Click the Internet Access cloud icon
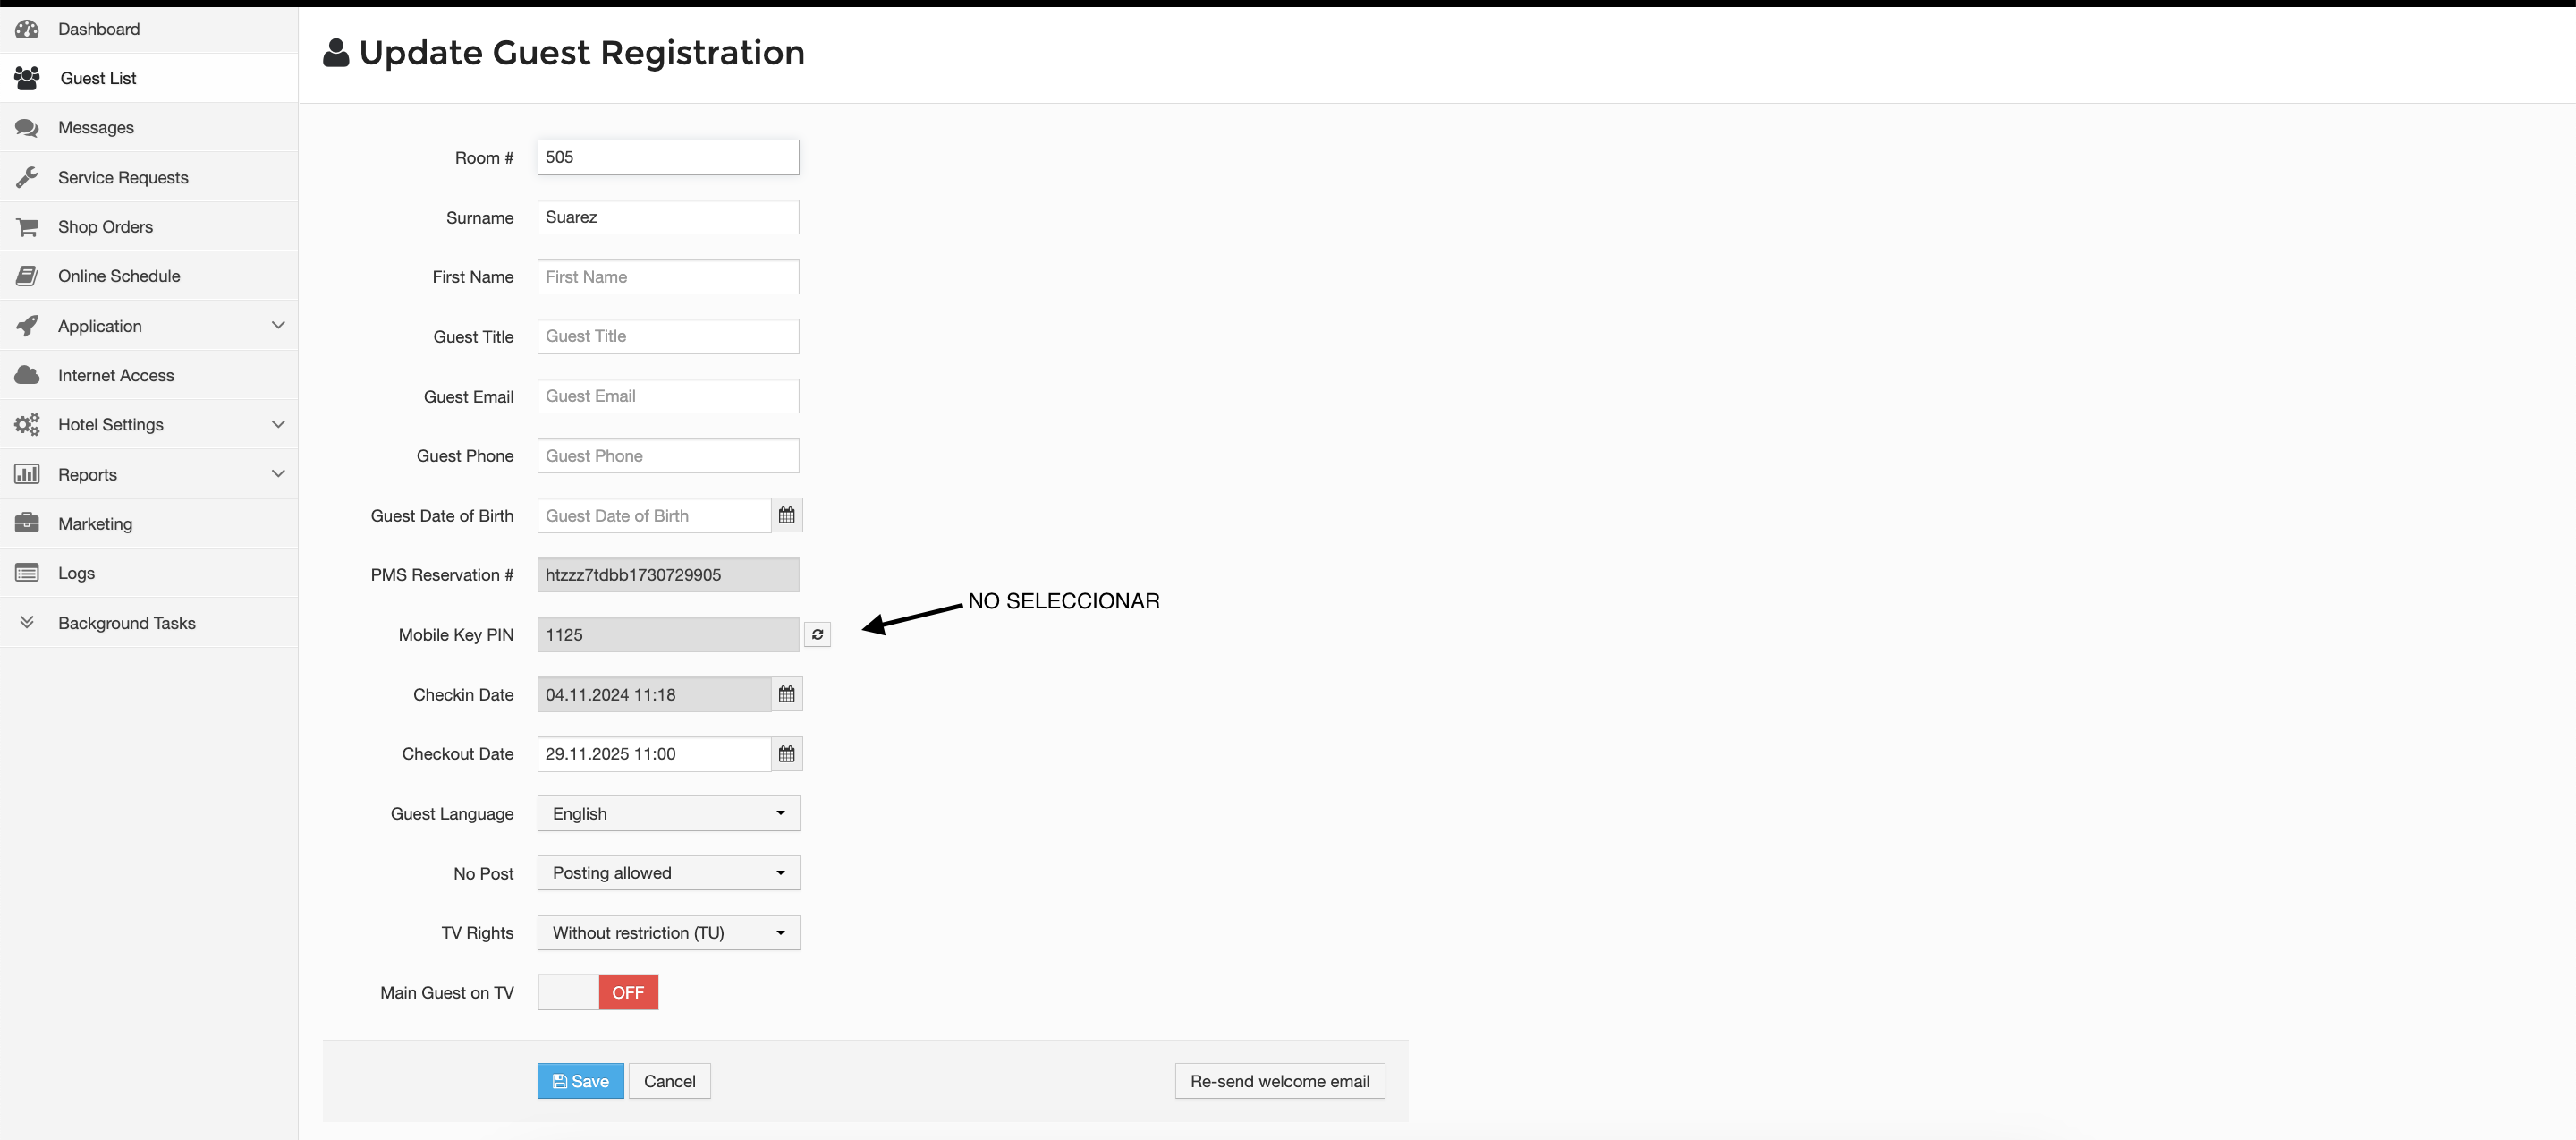Image resolution: width=2576 pixels, height=1140 pixels. (27, 375)
